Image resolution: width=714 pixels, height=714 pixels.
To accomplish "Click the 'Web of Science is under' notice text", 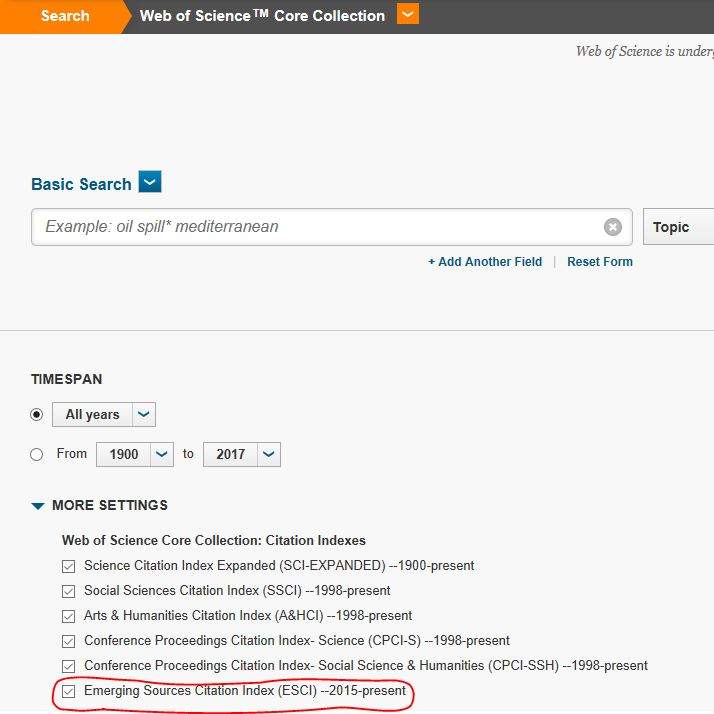I will pos(645,51).
